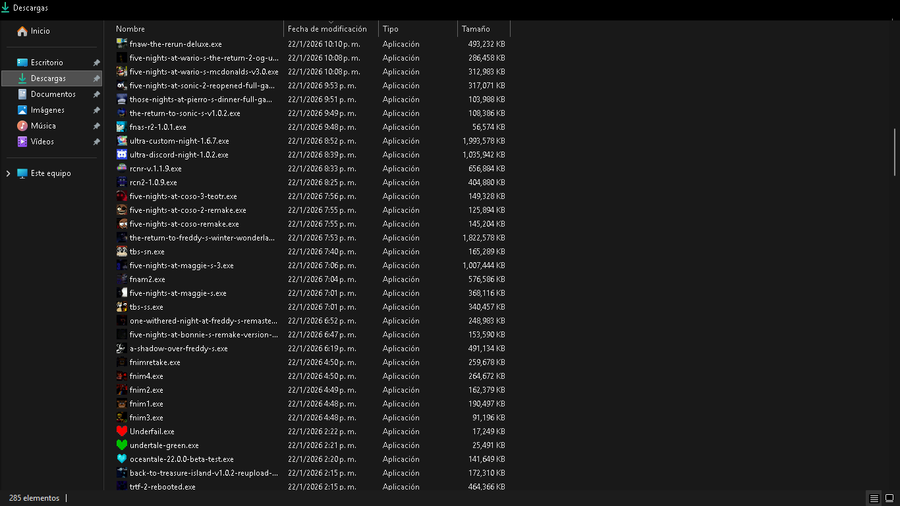Click the ultra-discord-night-1.0.2.exe Discord icon
Image resolution: width=900 pixels, height=506 pixels.
pos(122,154)
